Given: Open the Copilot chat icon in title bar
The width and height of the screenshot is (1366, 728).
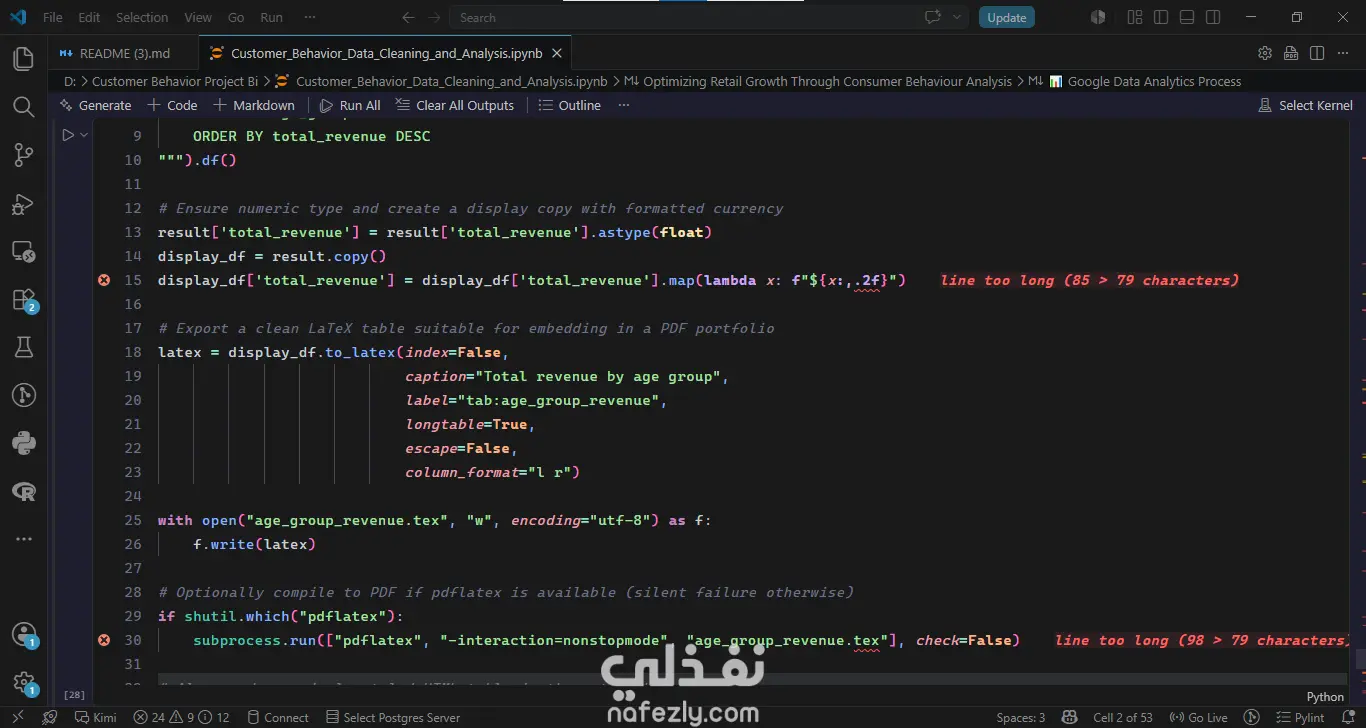Looking at the screenshot, I should click(934, 17).
